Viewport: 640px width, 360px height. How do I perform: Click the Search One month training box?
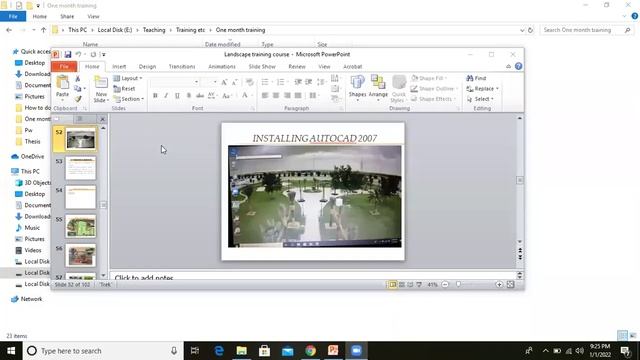click(x=587, y=30)
